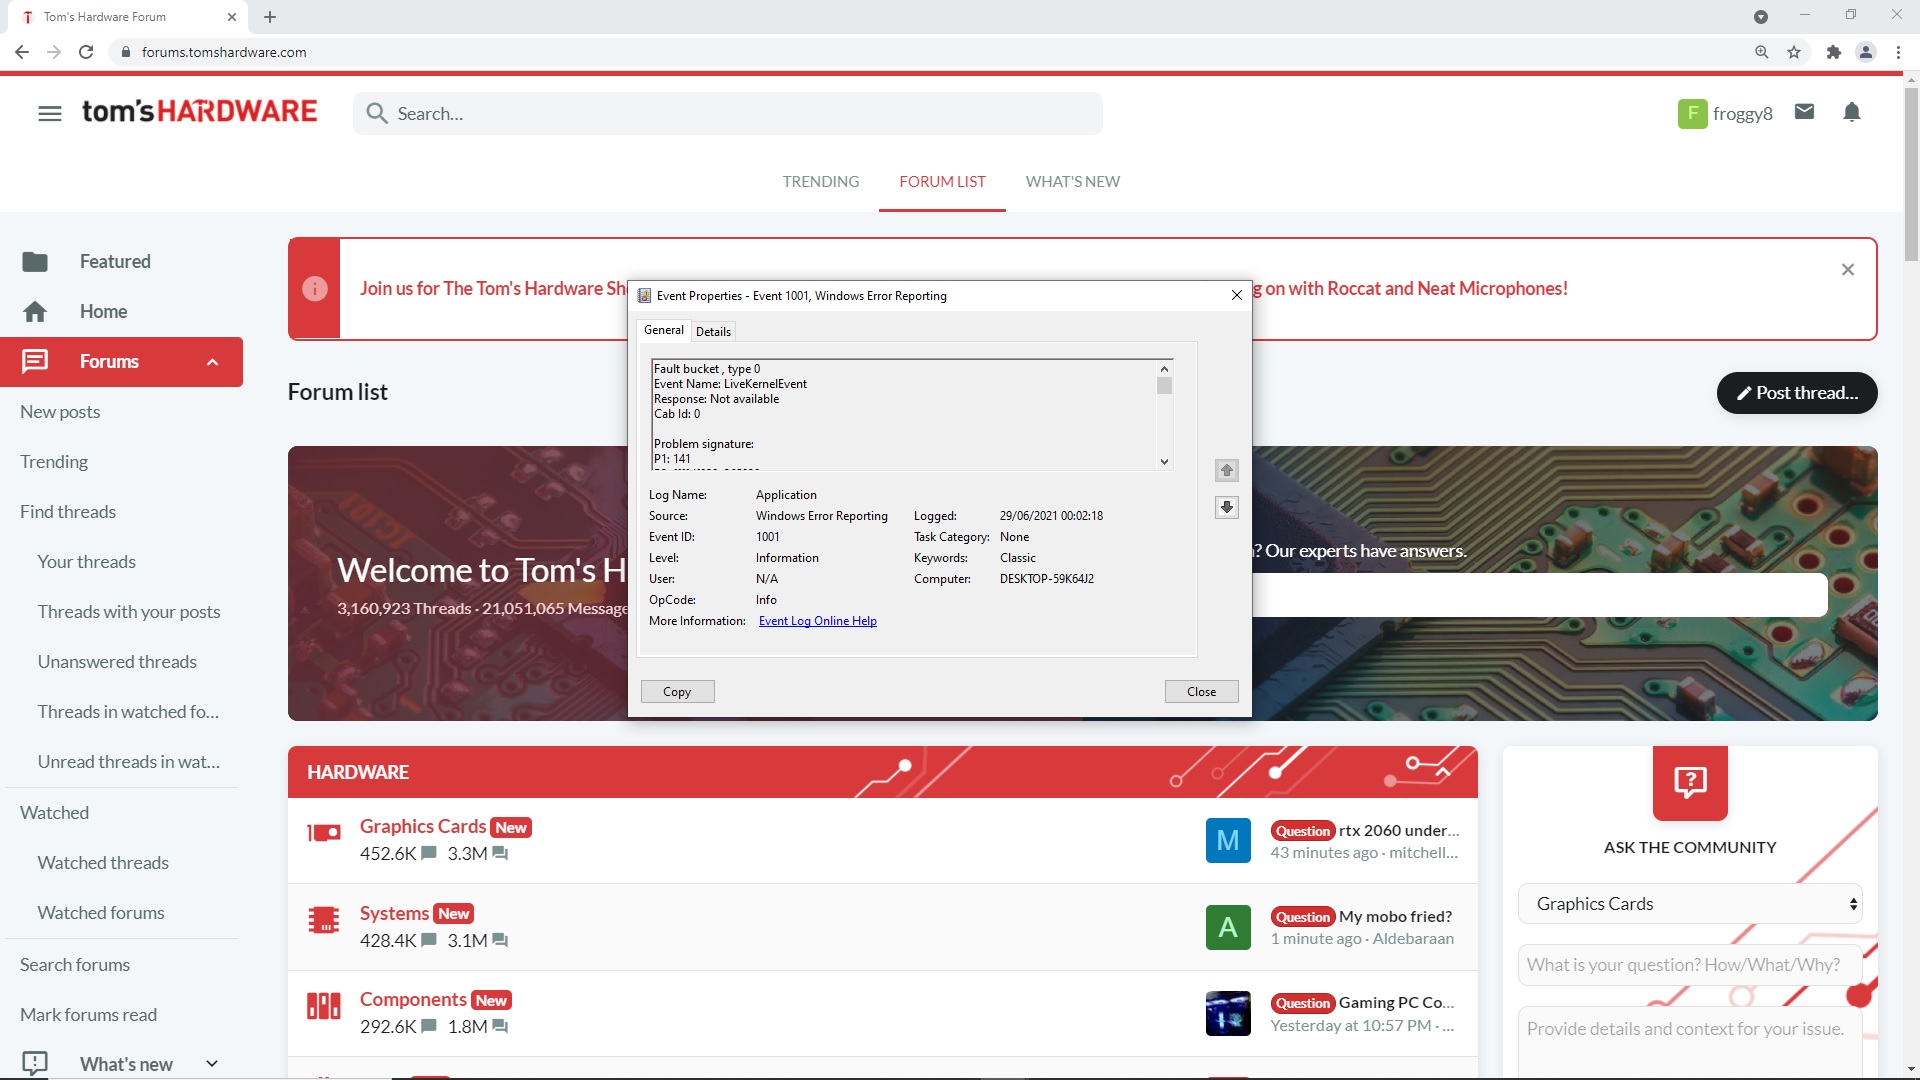Click the search magnifier icon
Screen dimensions: 1920x1080
[376, 113]
